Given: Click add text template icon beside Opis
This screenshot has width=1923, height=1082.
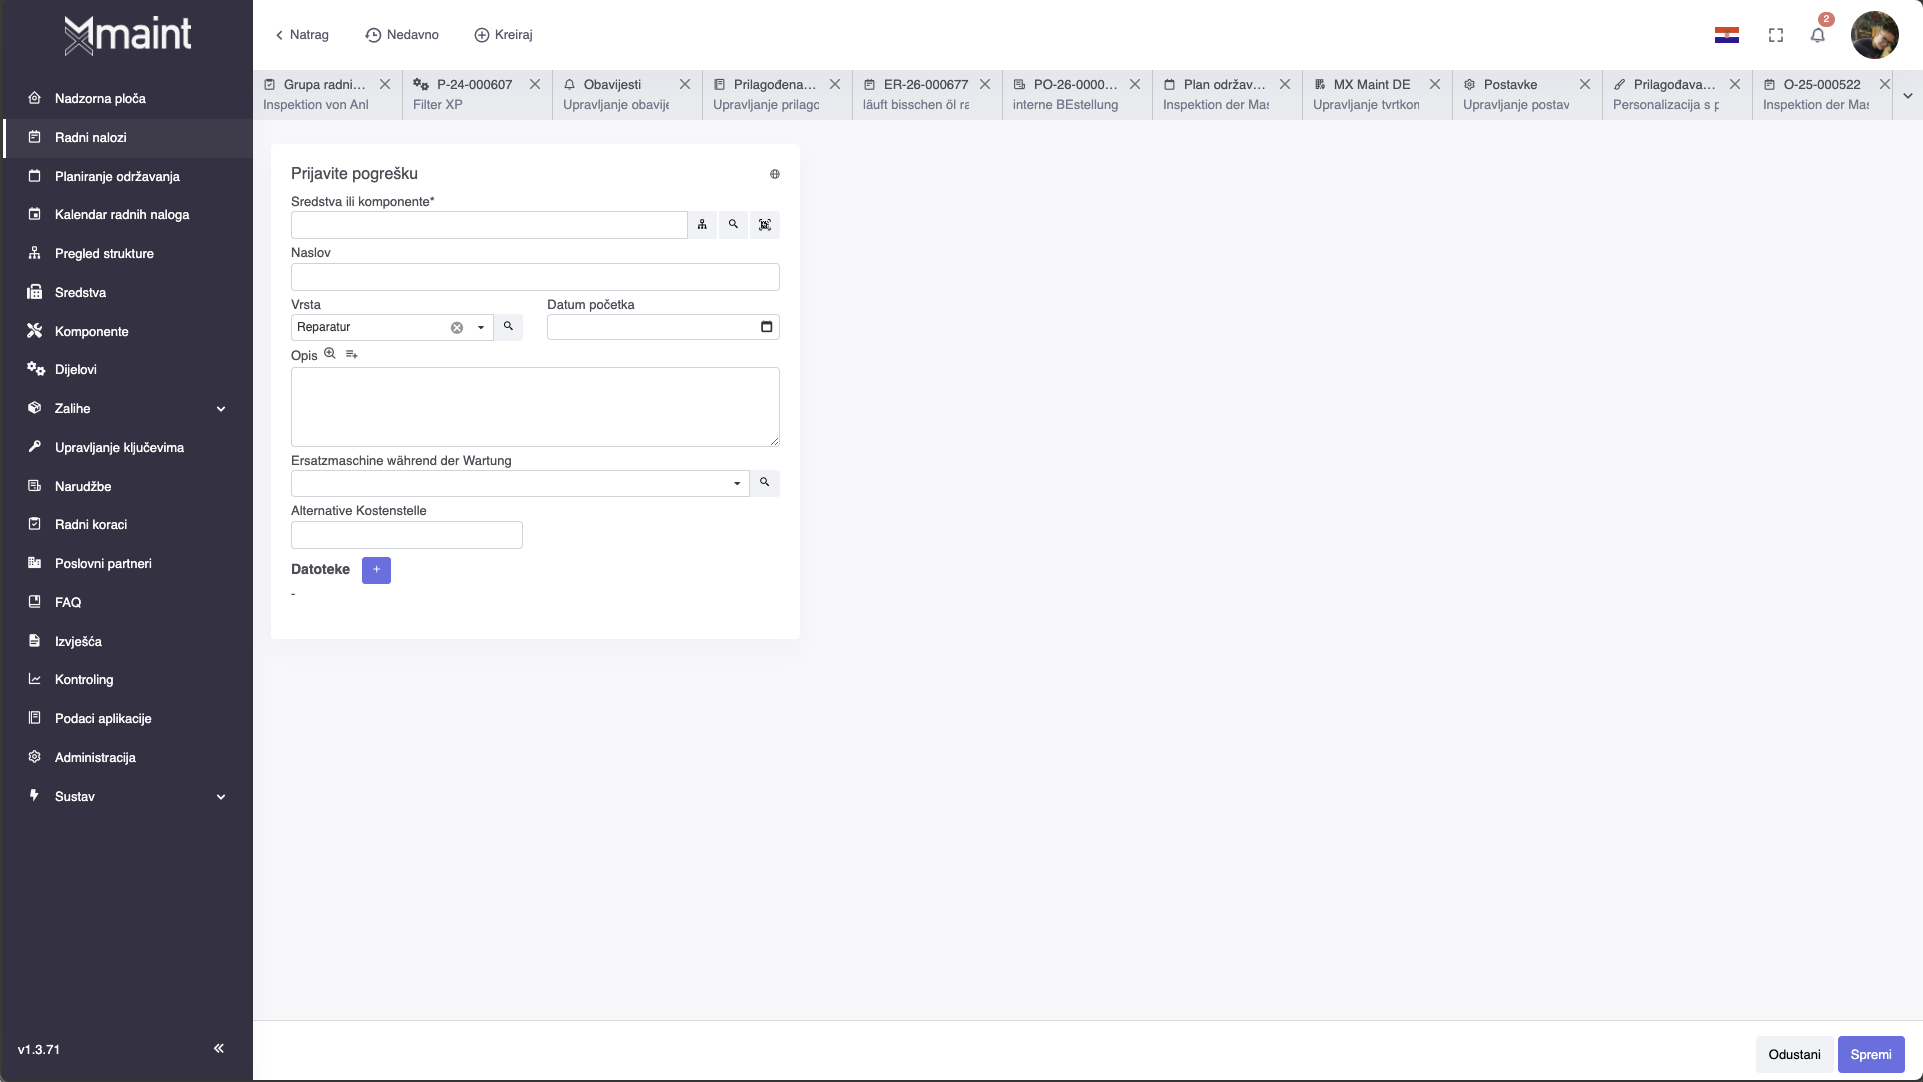Looking at the screenshot, I should 352,354.
